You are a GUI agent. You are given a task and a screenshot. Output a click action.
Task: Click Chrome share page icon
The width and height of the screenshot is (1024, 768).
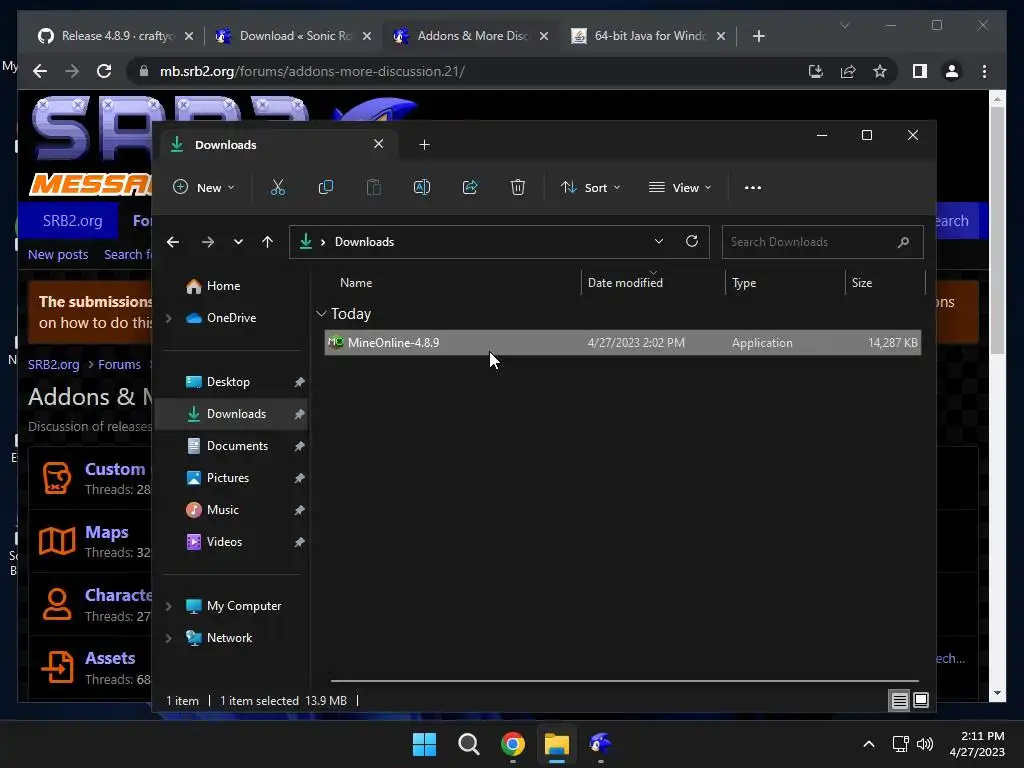click(848, 71)
